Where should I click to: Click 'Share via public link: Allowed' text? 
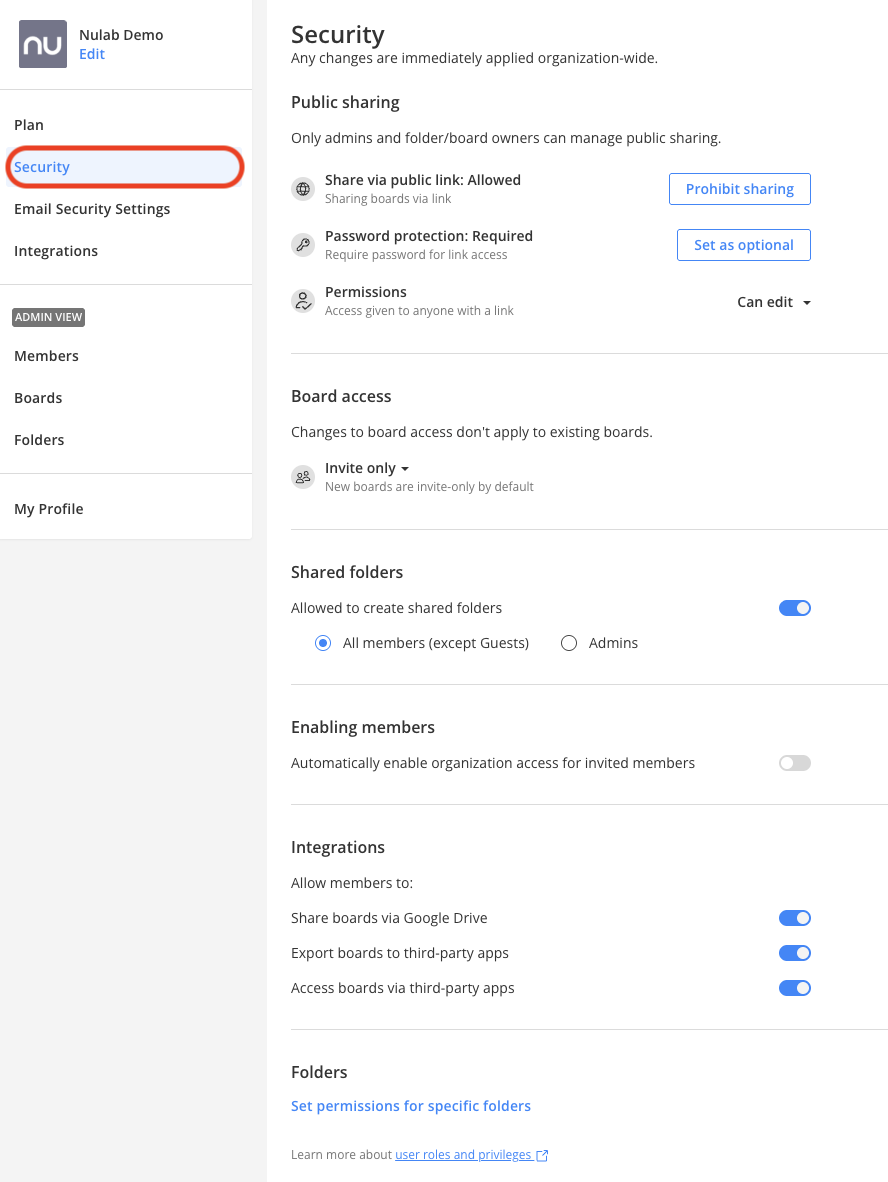point(423,180)
